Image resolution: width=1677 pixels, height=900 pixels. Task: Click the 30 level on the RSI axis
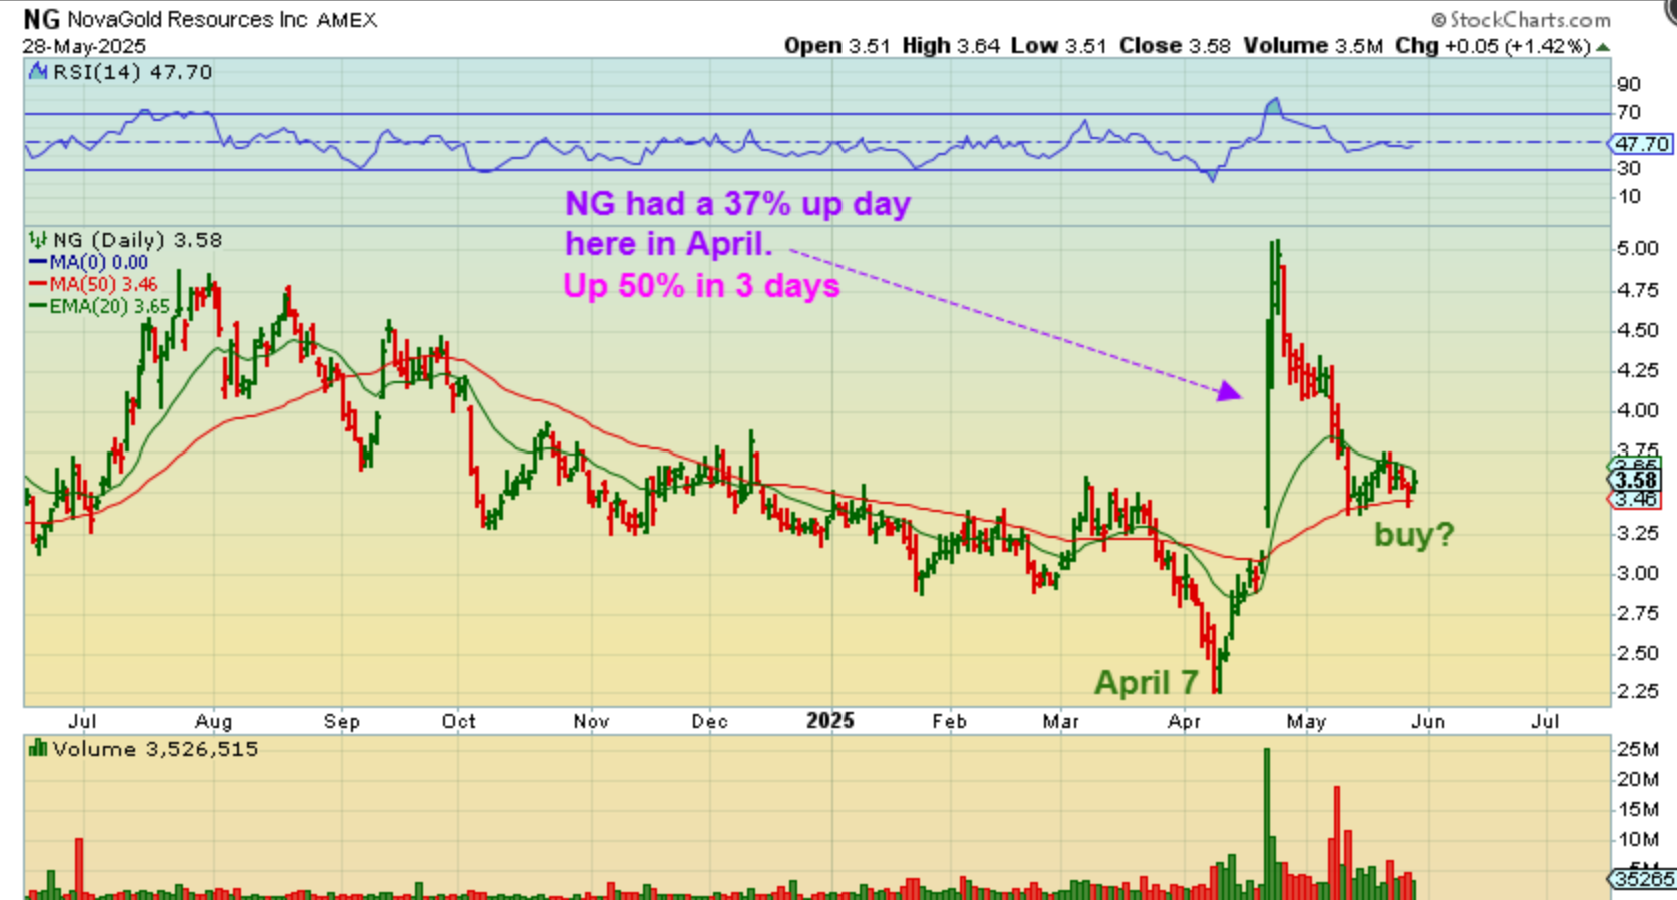1629,169
